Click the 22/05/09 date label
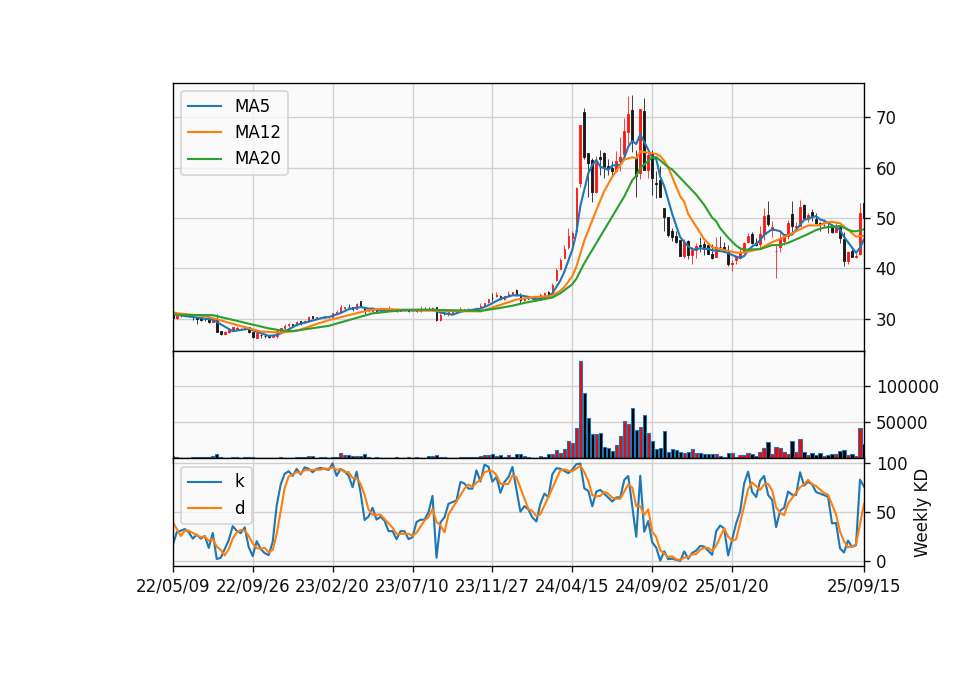Image resolution: width=960 pixels, height=690 pixels. [173, 586]
